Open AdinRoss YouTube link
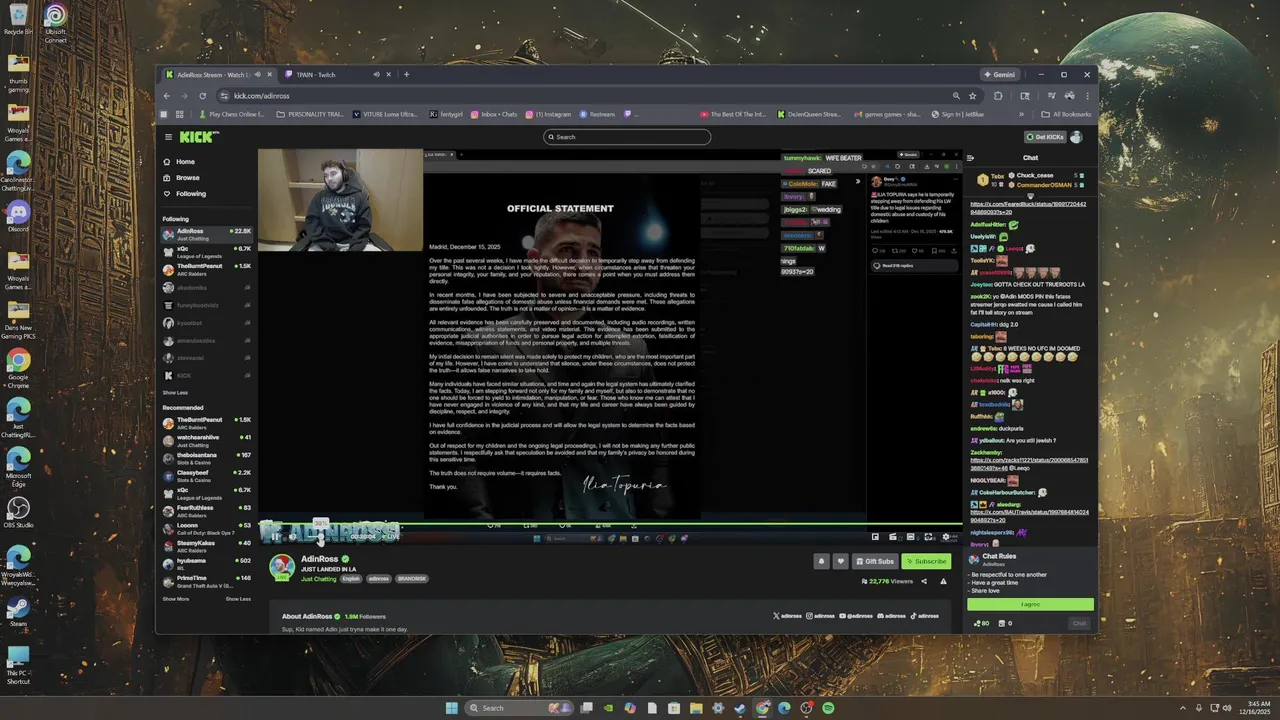The height and width of the screenshot is (720, 1280). (x=857, y=616)
